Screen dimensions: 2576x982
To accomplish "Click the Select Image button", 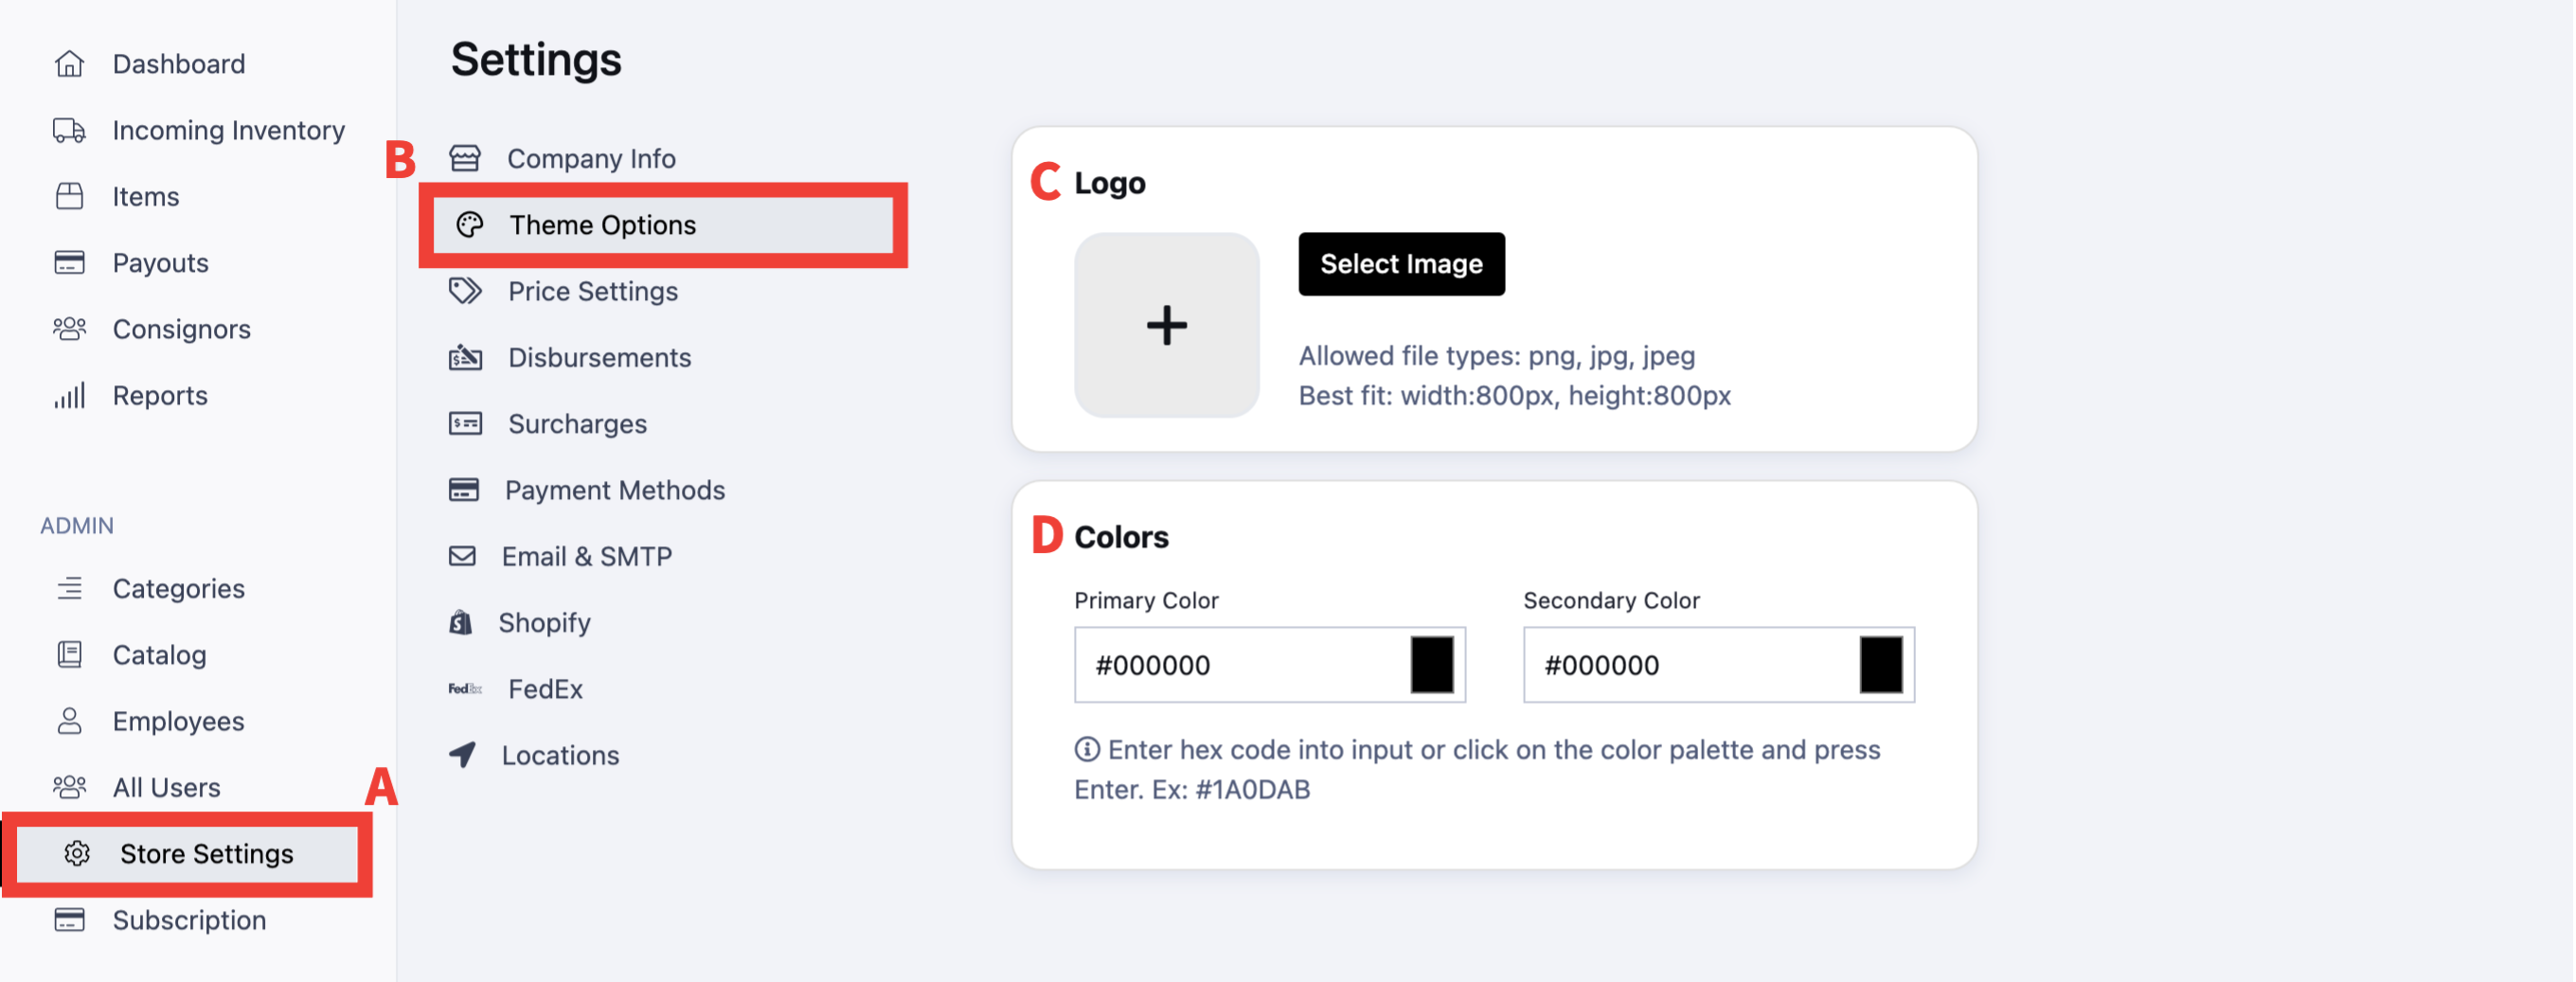I will [1401, 264].
